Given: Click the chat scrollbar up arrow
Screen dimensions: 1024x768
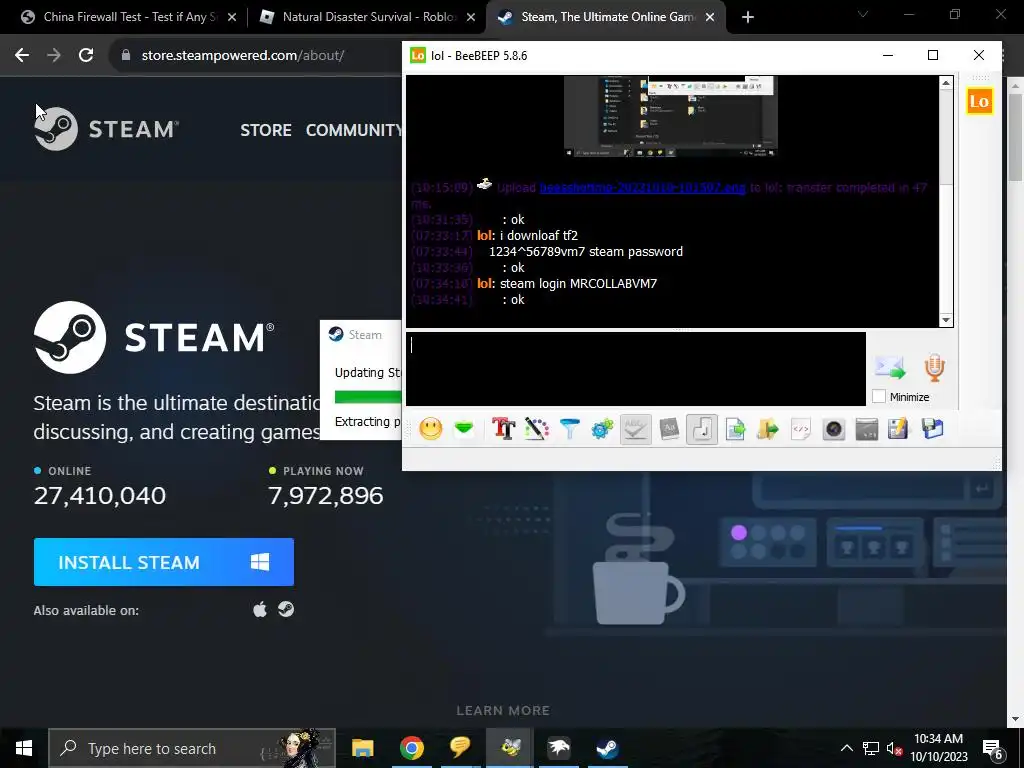Looking at the screenshot, I should [x=946, y=83].
